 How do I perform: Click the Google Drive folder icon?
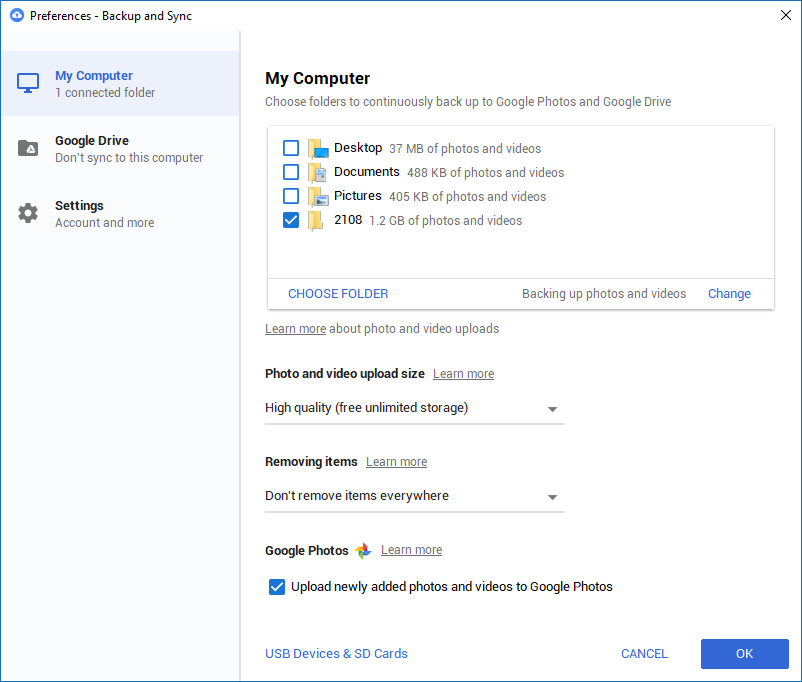pos(28,148)
